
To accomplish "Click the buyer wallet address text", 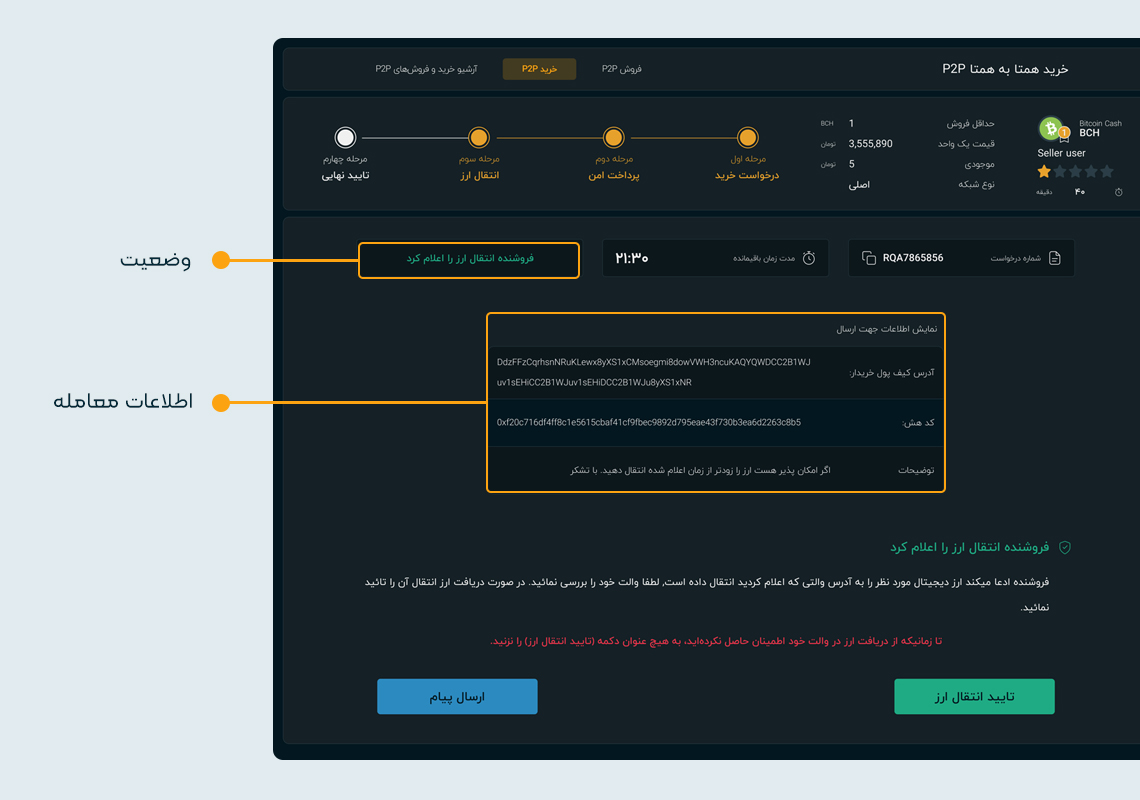I will click(654, 372).
